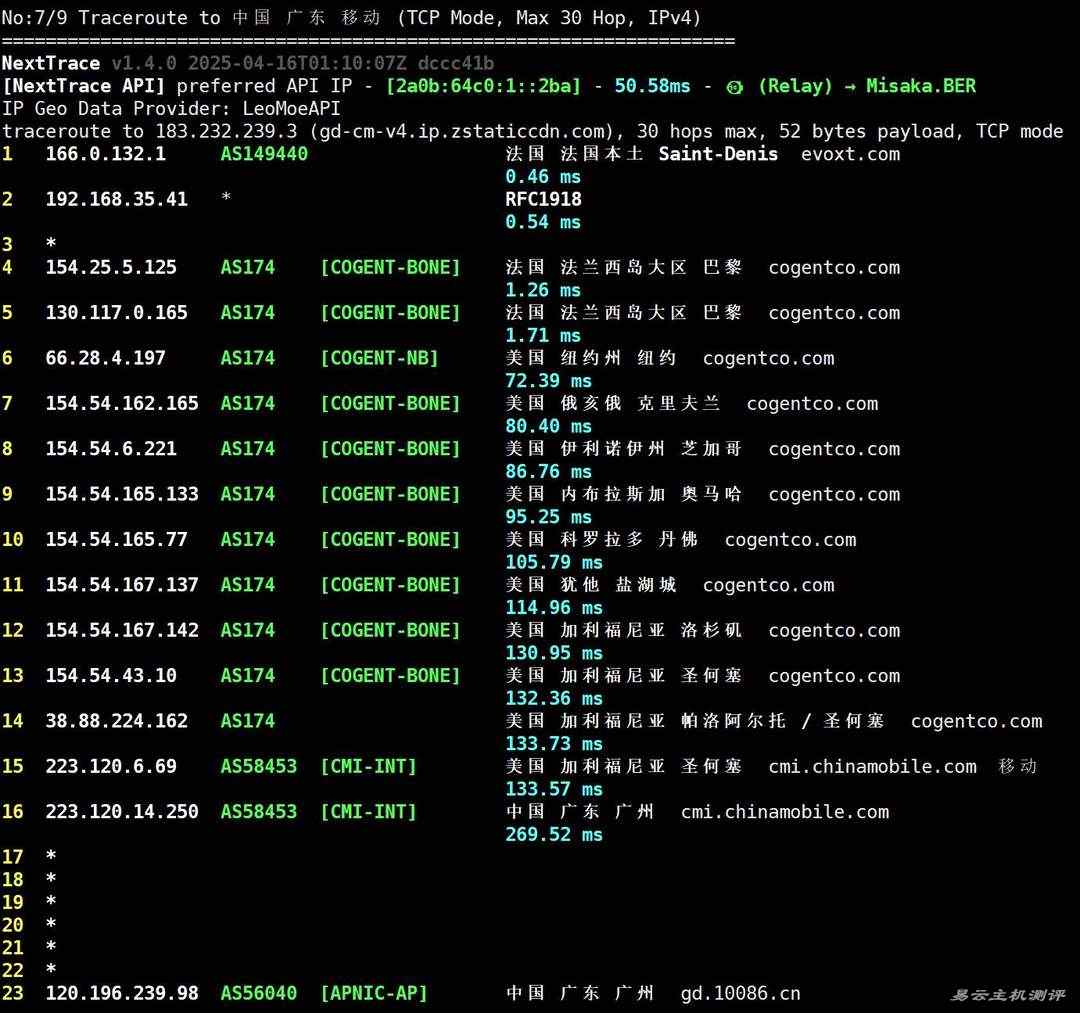Click the RFC1918 label on hop 2
The image size is (1080, 1013).
pyautogui.click(x=543, y=199)
